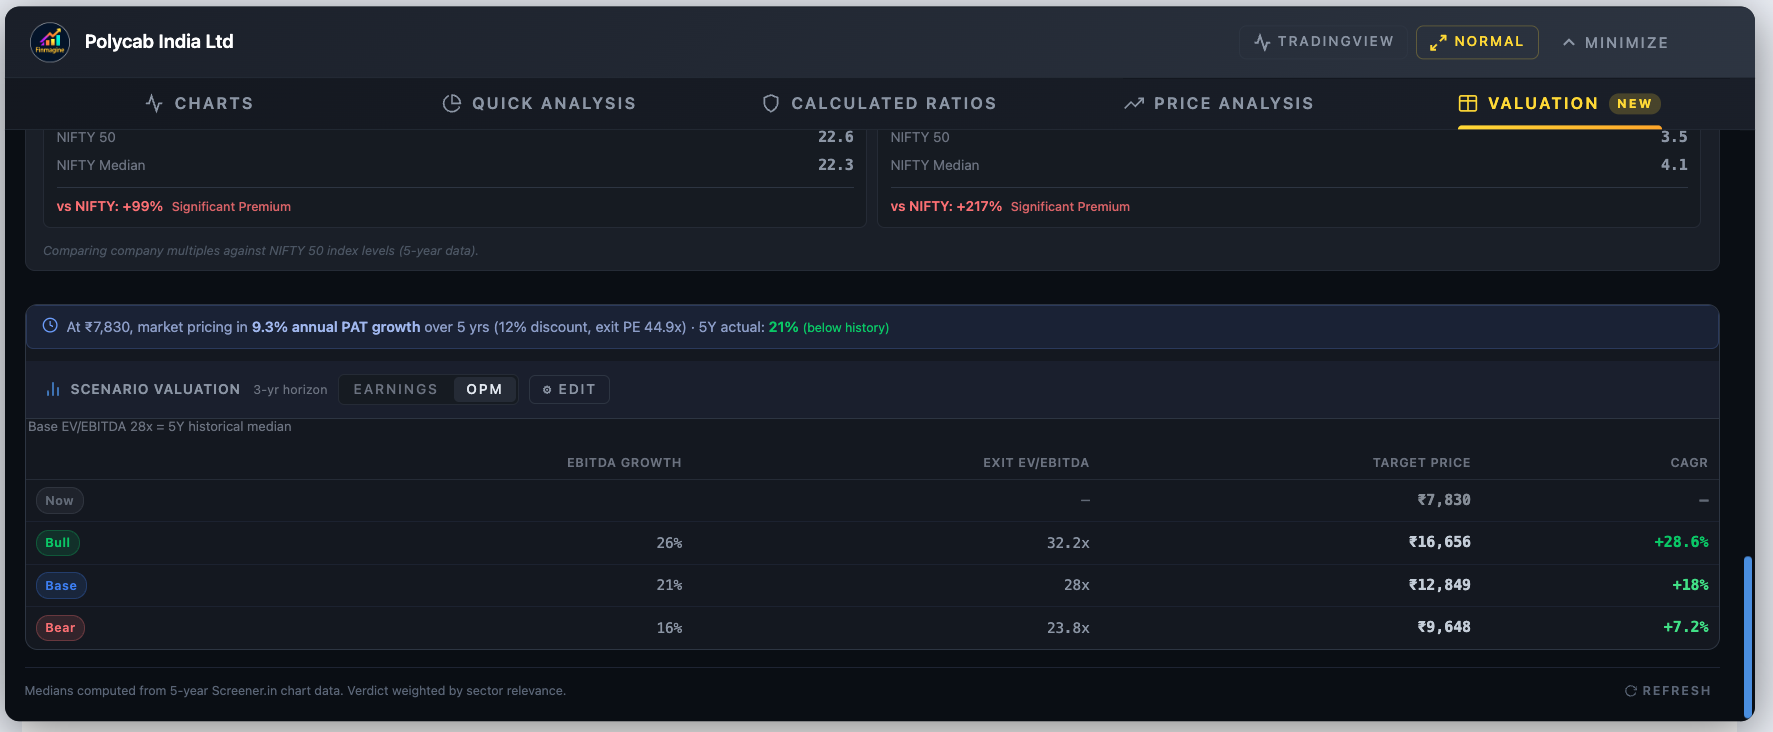Switch to Normal window size
Screen dimensions: 1773x732
pos(1477,42)
